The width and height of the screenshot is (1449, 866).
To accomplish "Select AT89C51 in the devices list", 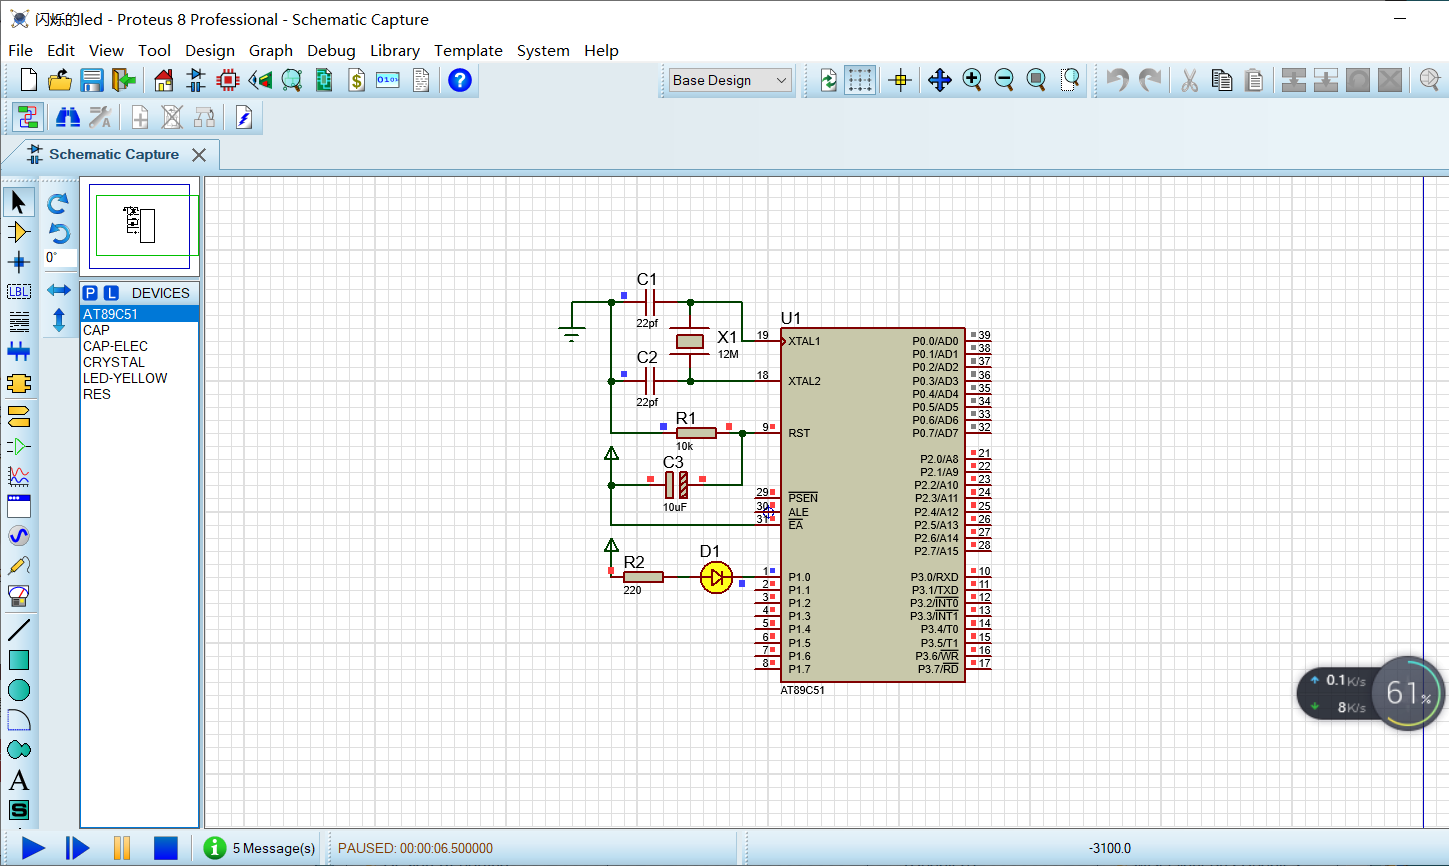I will point(139,314).
